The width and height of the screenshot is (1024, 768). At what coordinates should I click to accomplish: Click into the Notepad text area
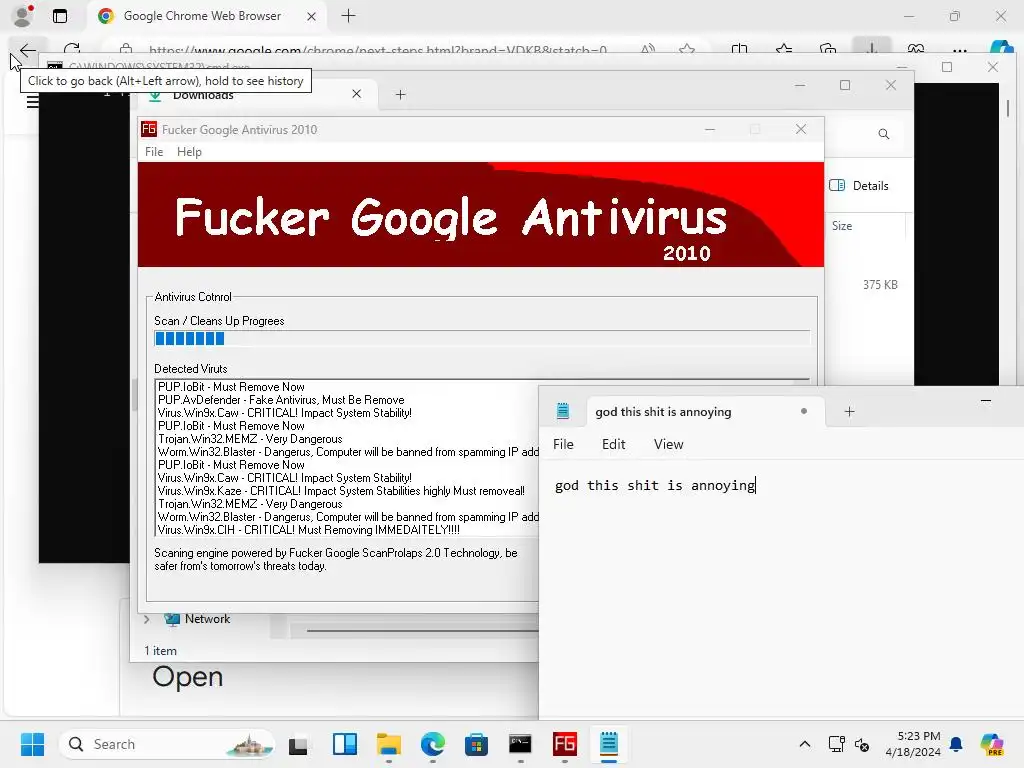pos(781,588)
